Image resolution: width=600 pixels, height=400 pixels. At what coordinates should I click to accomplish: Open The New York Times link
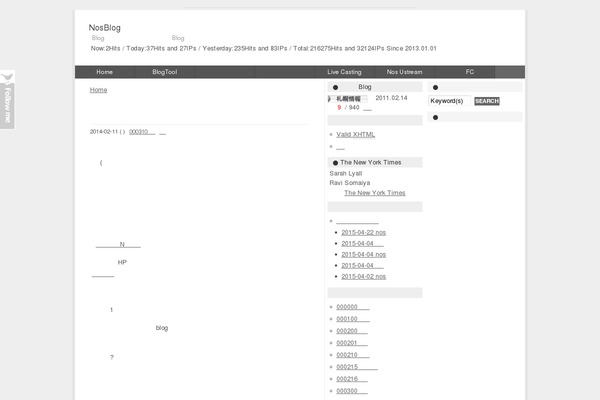click(x=374, y=192)
